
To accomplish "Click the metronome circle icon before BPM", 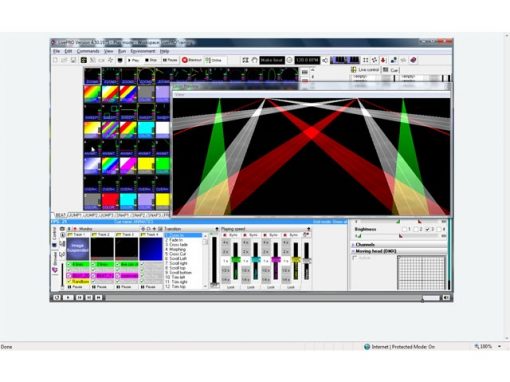I will click(x=289, y=60).
